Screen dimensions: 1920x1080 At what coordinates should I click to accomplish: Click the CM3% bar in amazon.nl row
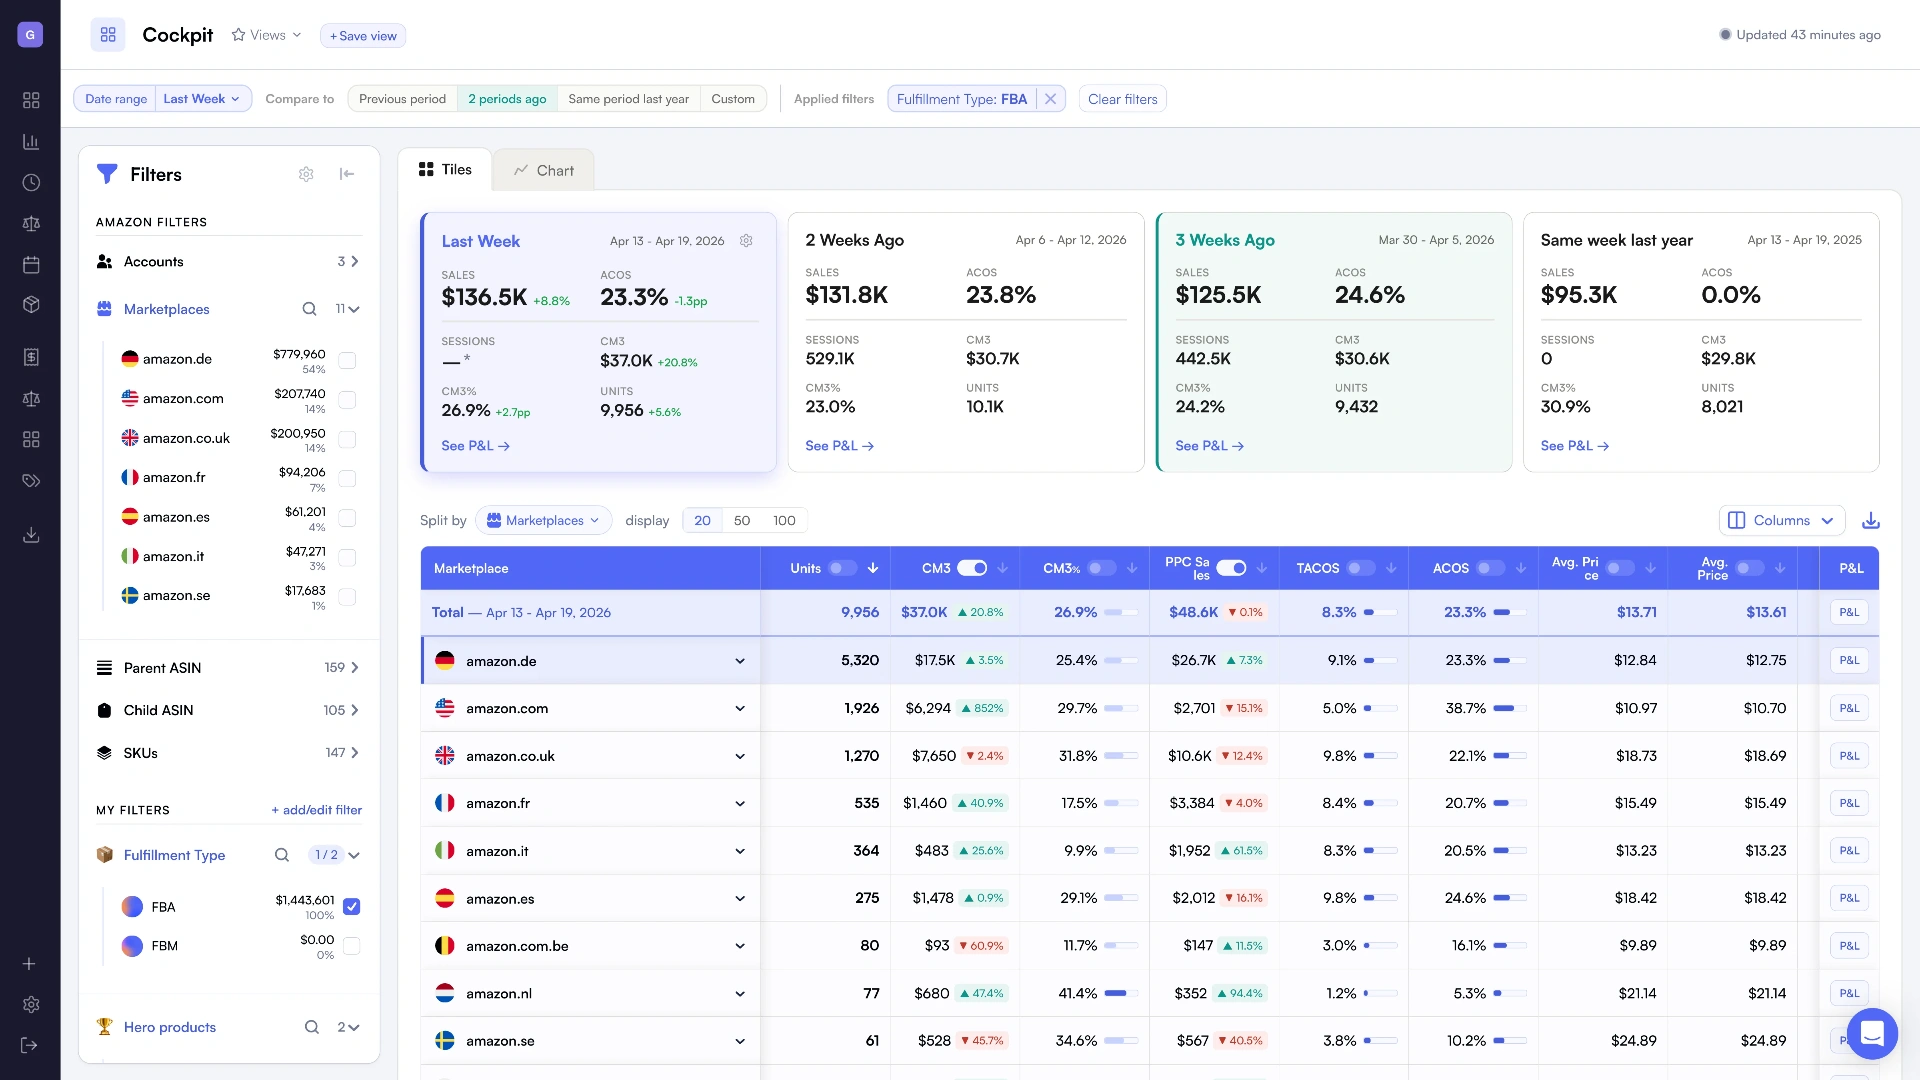click(1121, 994)
